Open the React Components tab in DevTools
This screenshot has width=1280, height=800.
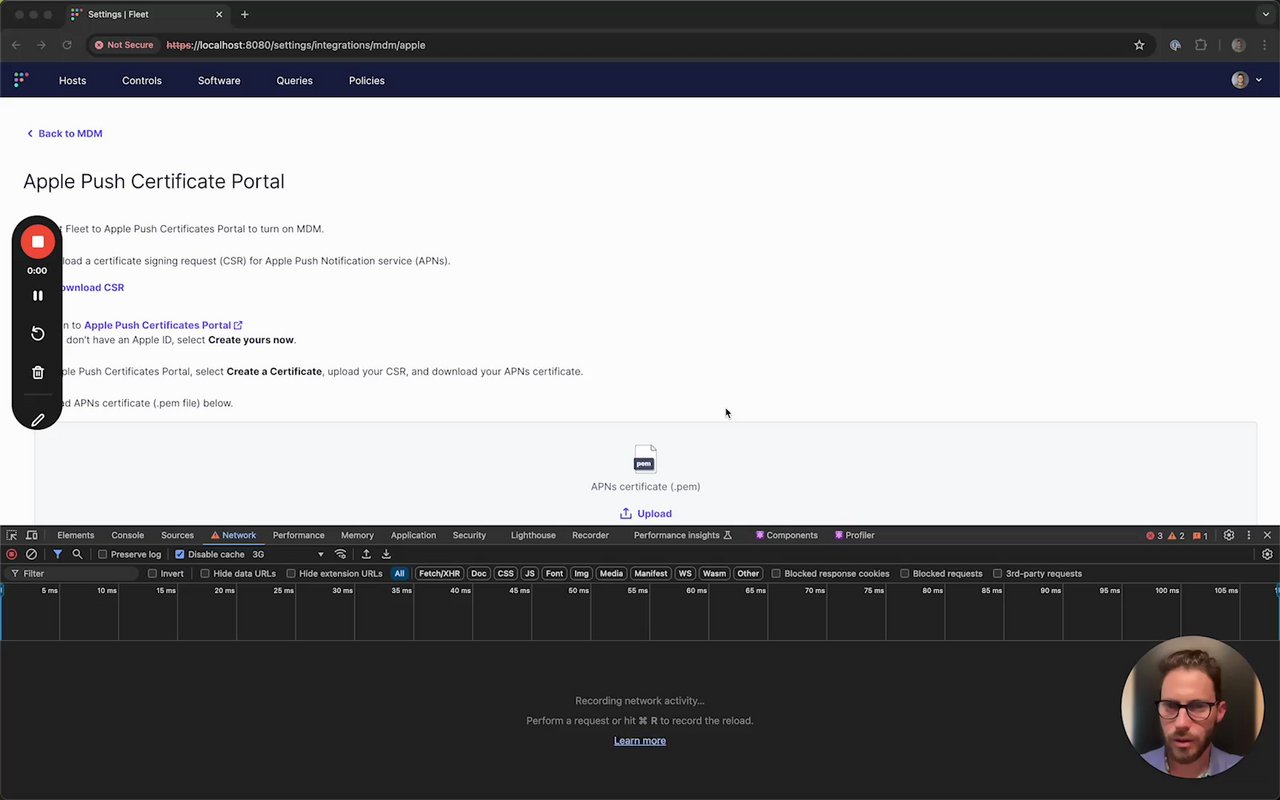click(786, 535)
